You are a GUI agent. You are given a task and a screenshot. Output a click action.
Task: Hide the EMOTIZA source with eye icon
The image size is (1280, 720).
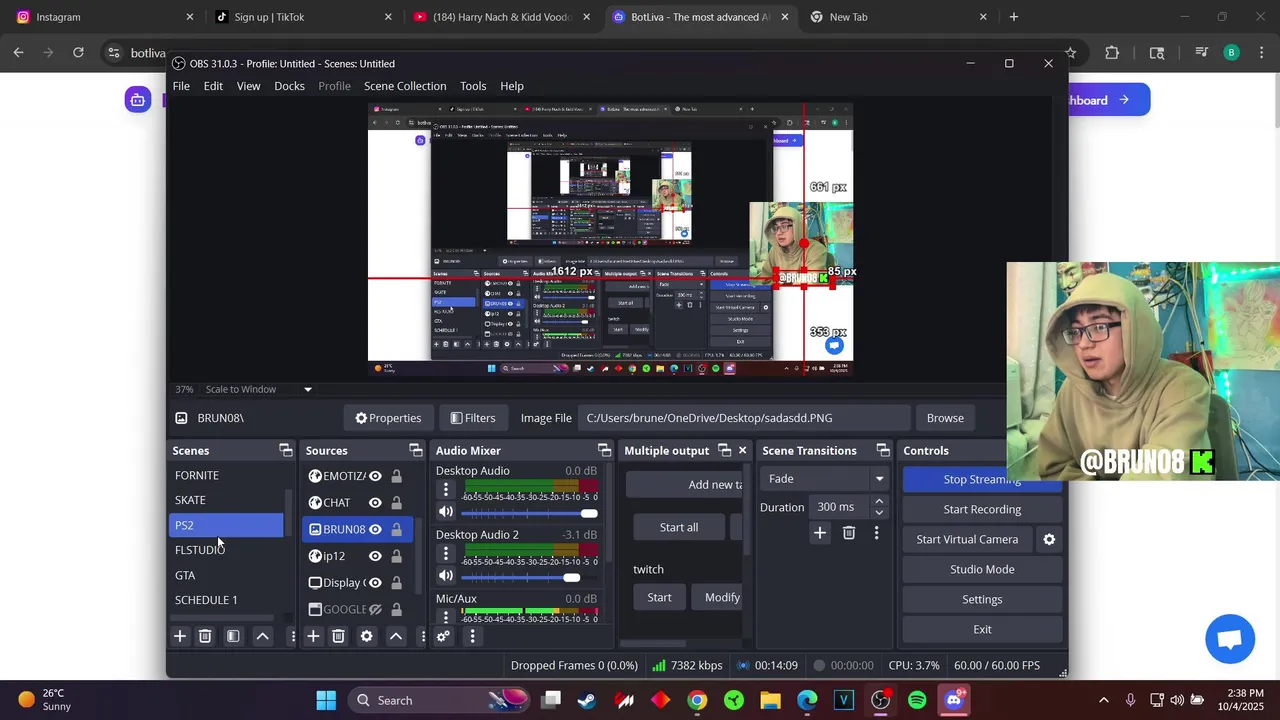(x=375, y=476)
